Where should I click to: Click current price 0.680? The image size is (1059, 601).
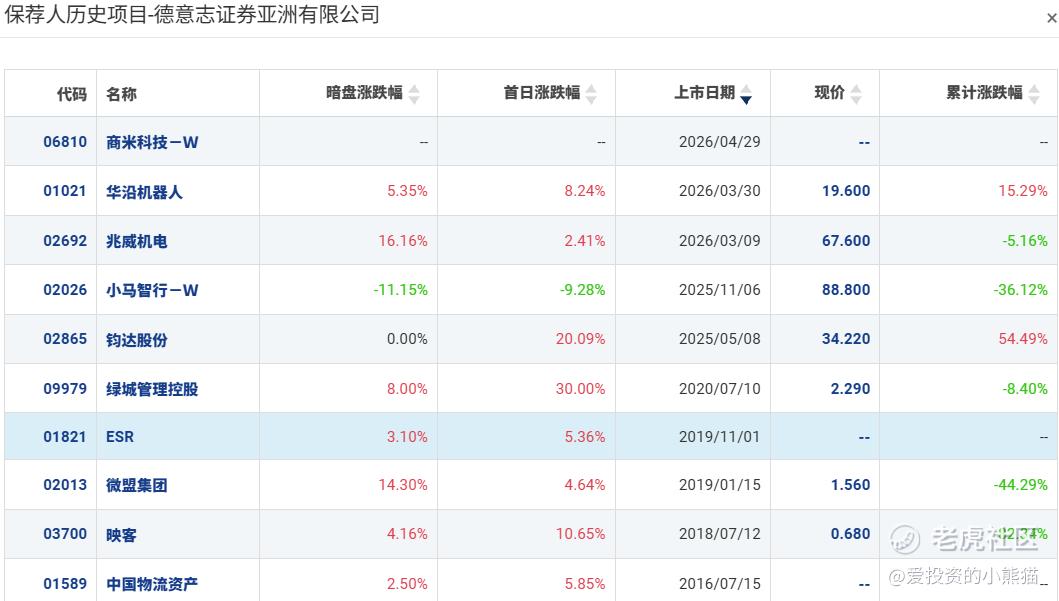[x=850, y=534]
